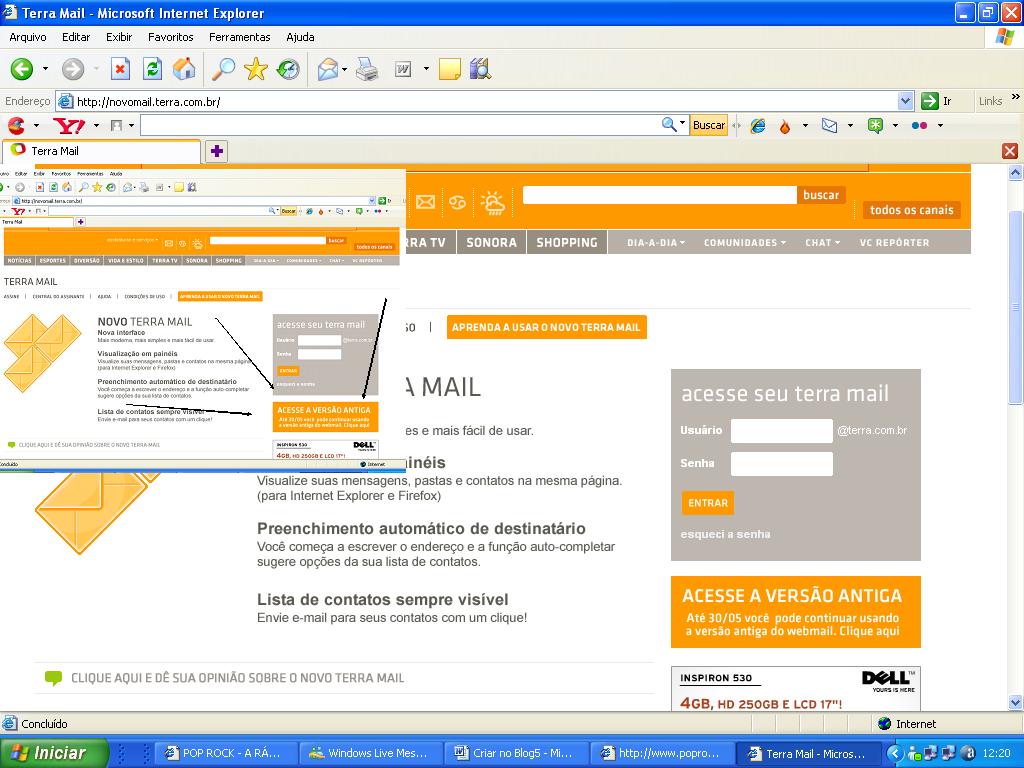Click the Ir go button

point(936,101)
